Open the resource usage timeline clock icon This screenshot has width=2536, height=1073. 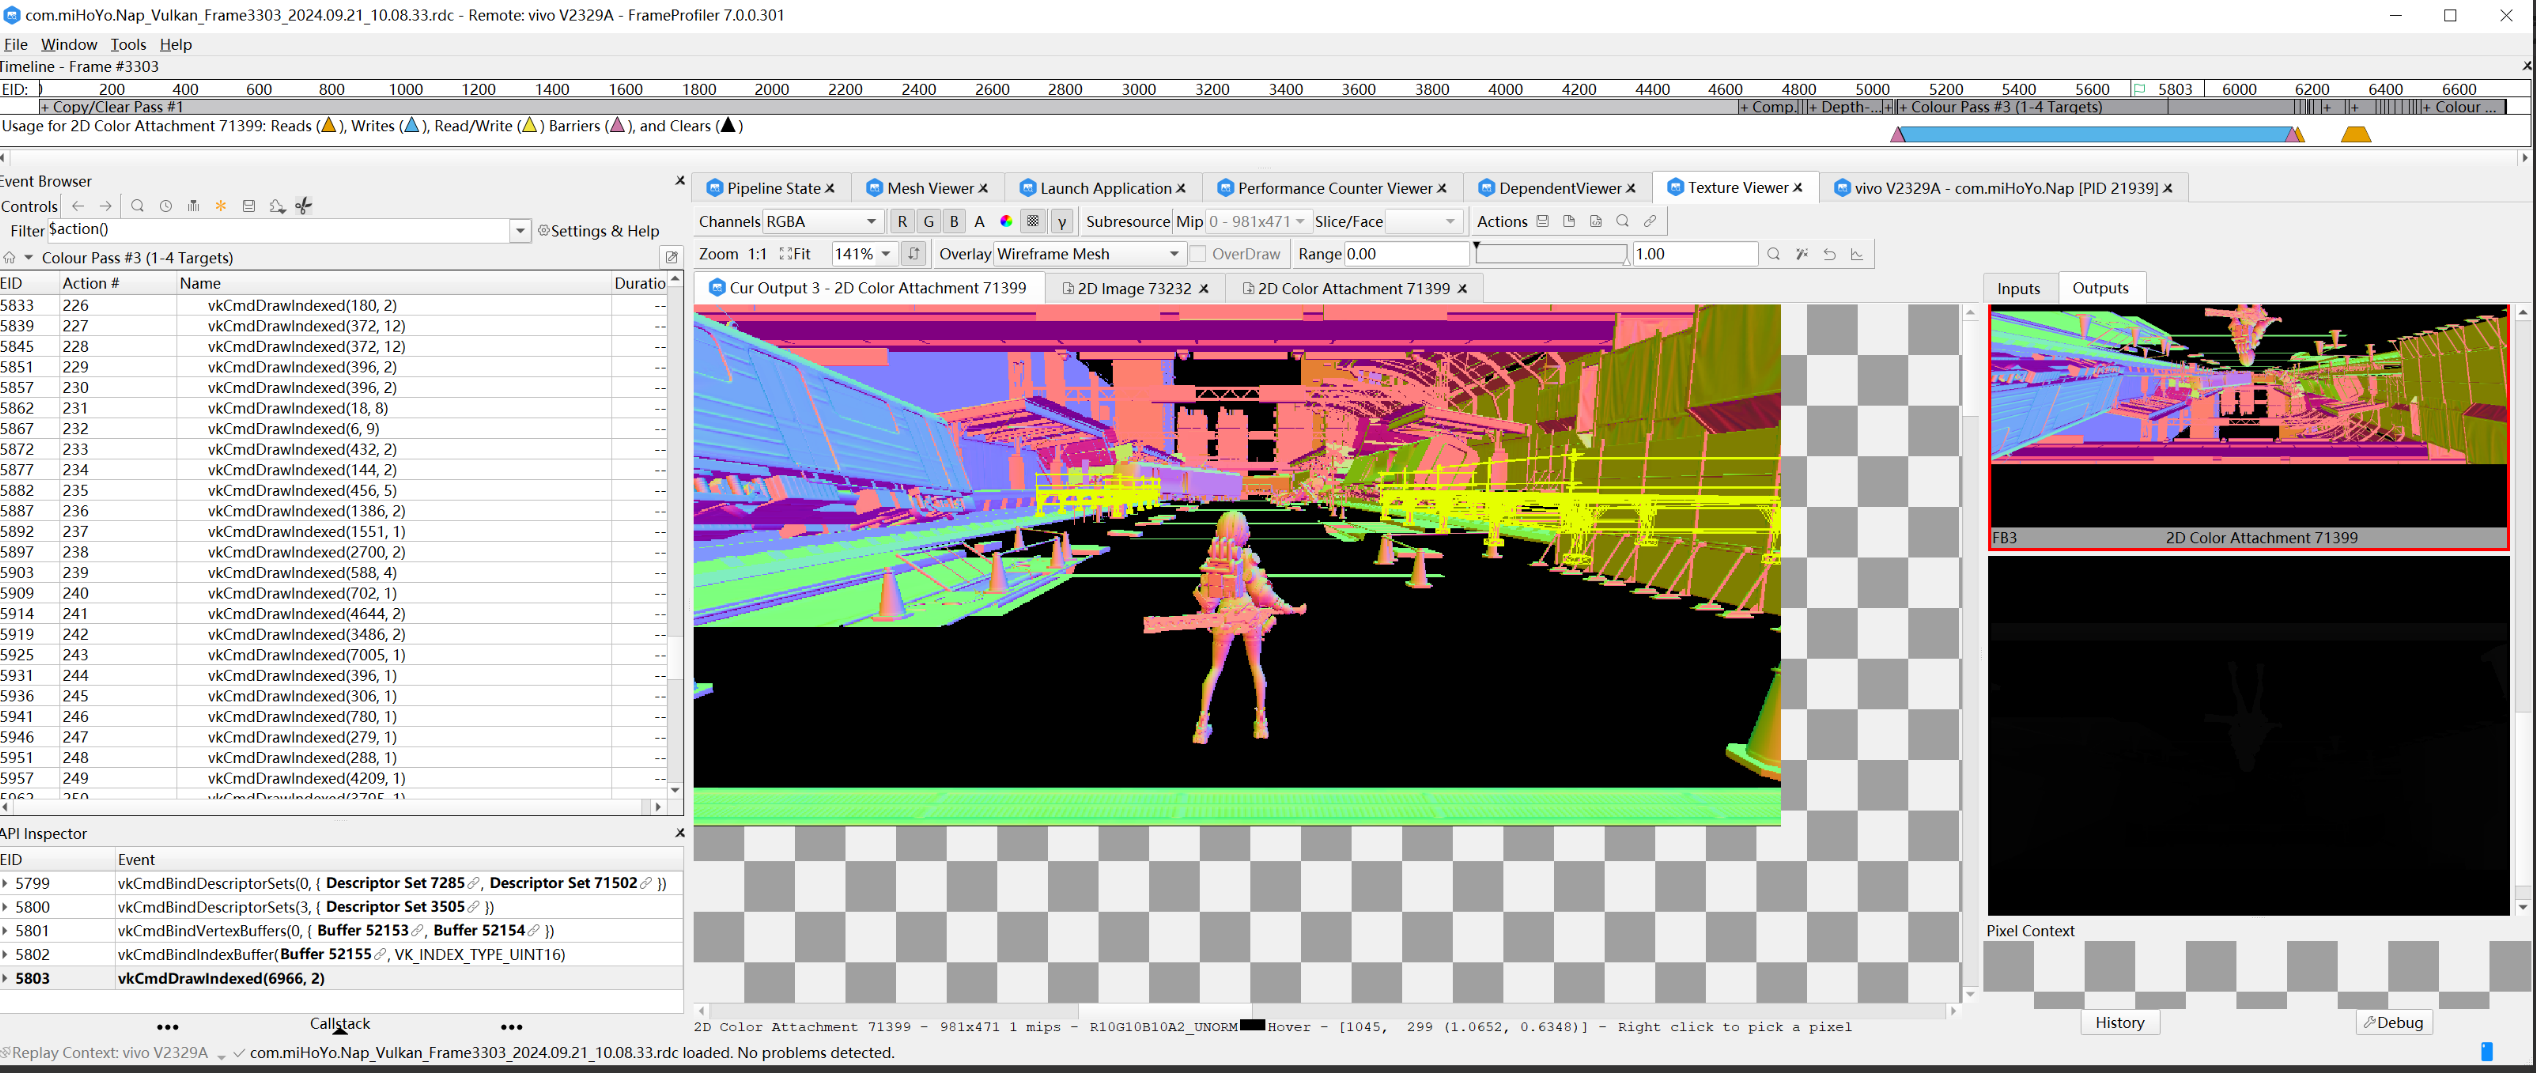pyautogui.click(x=165, y=206)
